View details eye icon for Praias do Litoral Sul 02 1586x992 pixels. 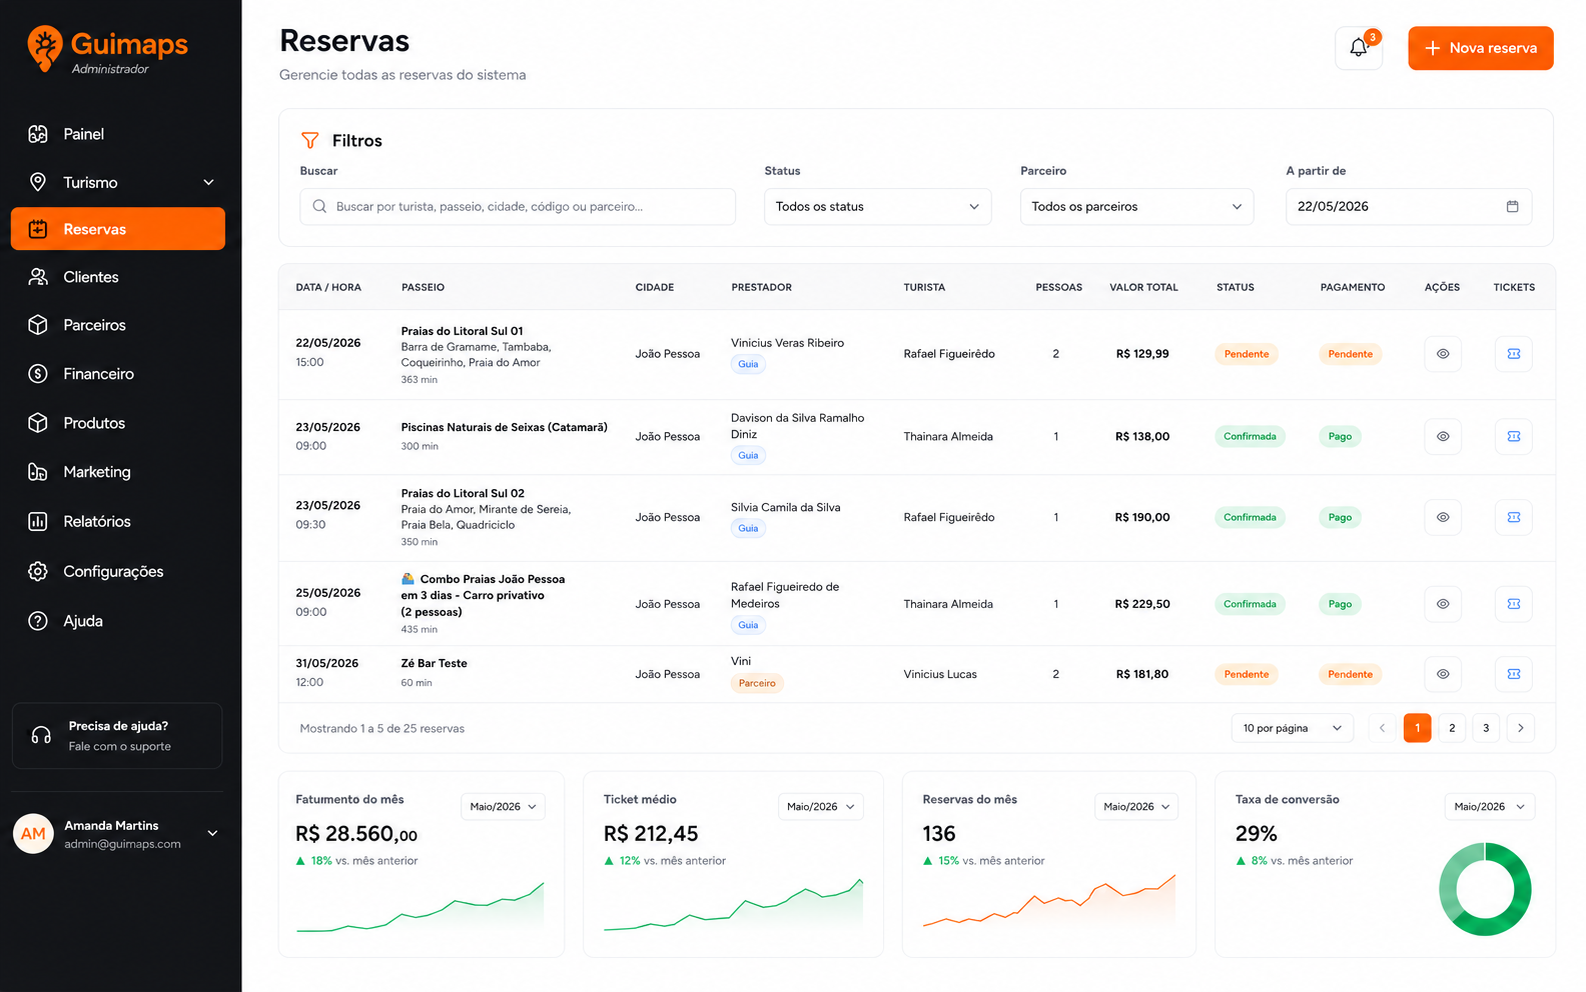1443,517
